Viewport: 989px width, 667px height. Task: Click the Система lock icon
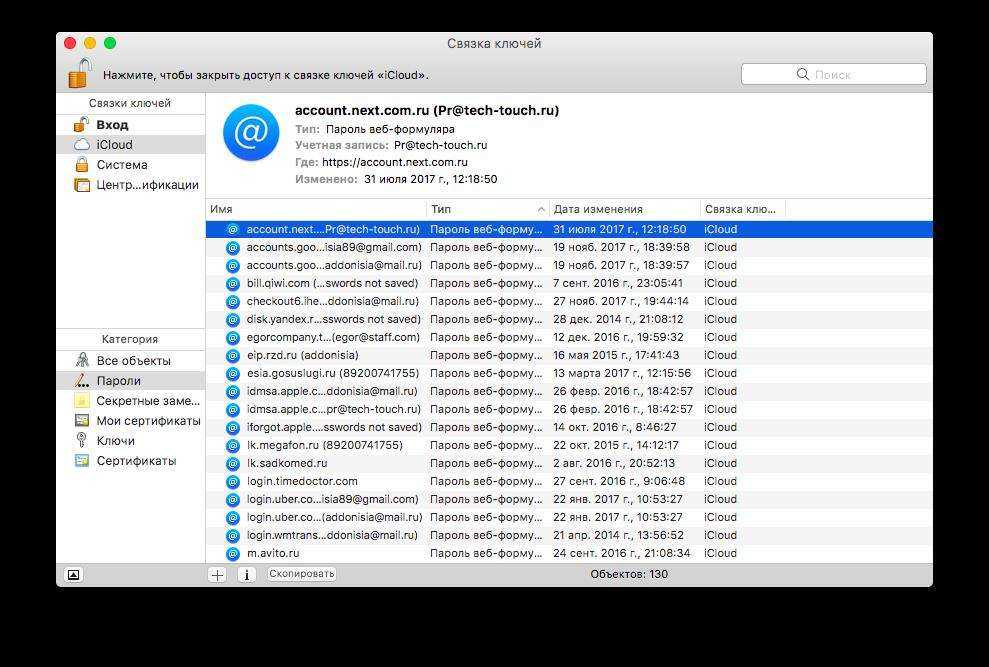tap(82, 165)
